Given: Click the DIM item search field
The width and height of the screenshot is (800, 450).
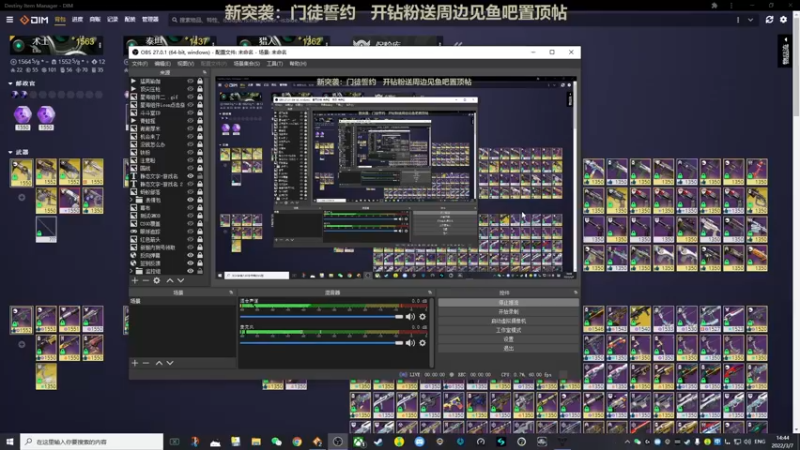Looking at the screenshot, I should pos(449,20).
